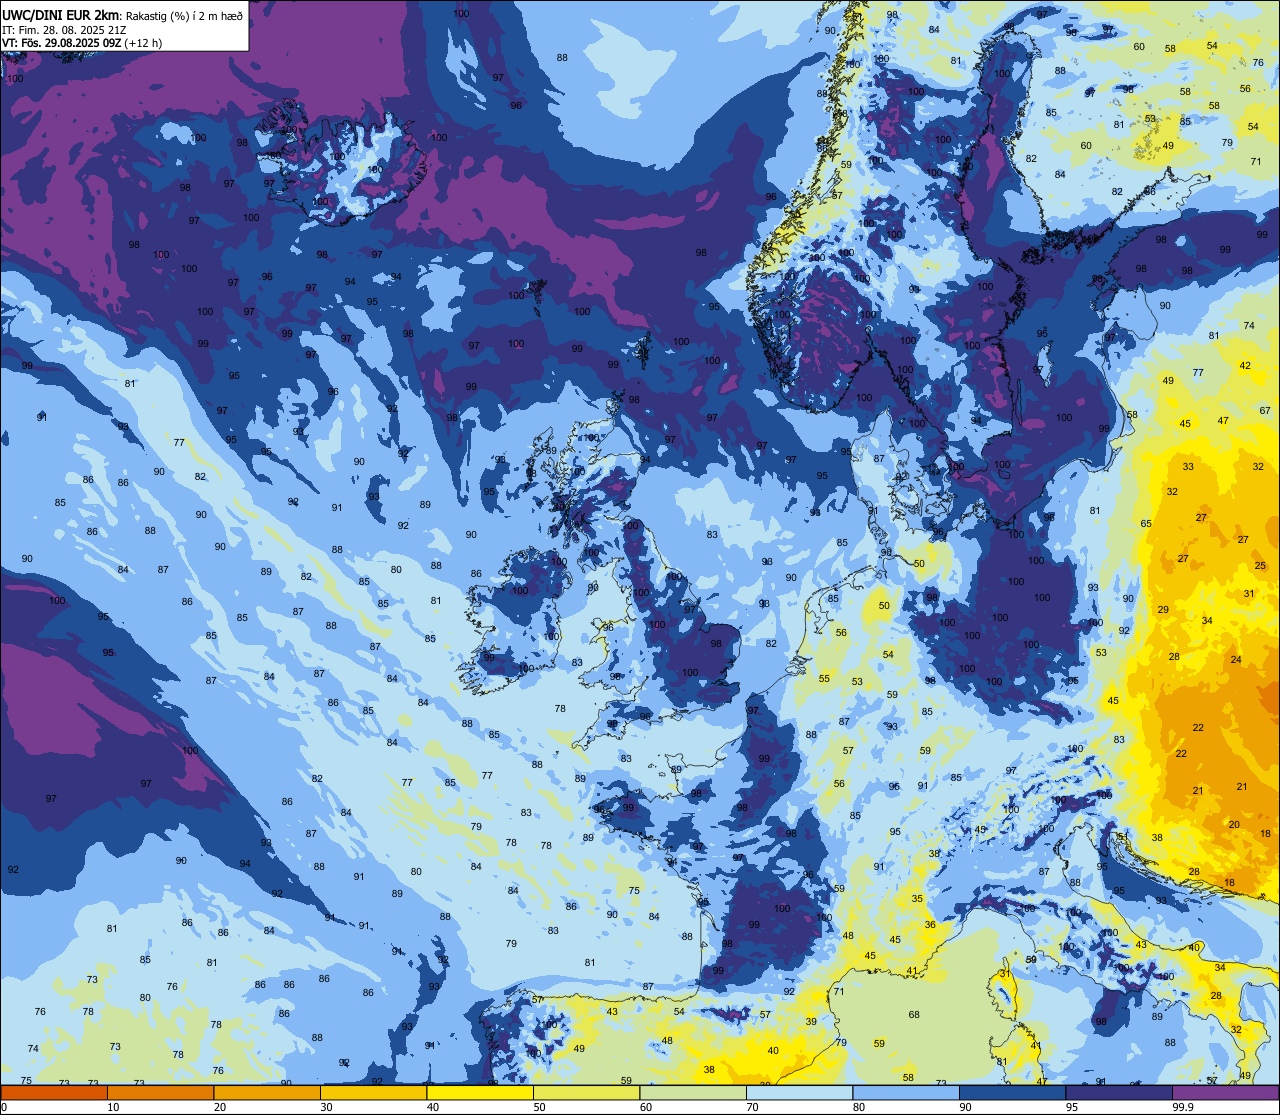Image resolution: width=1280 pixels, height=1115 pixels.
Task: Pick the 60–70% pale green legend swatch
Action: click(x=693, y=1093)
